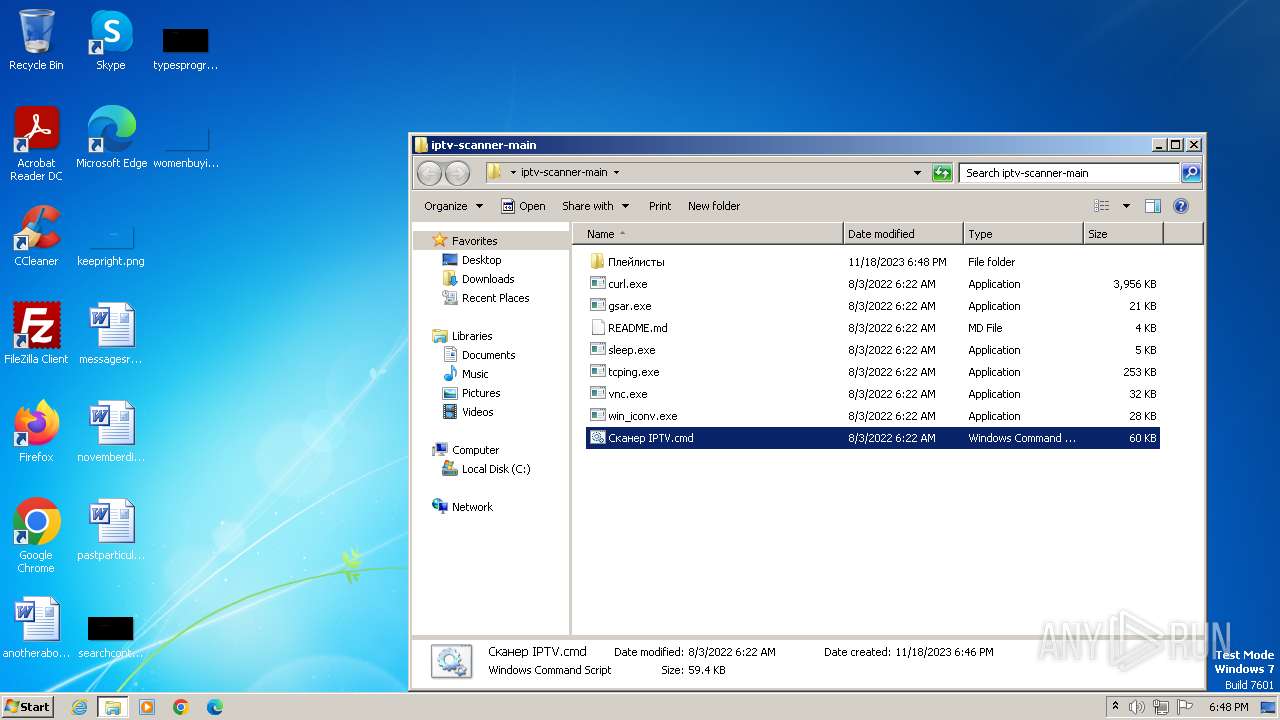Sort files by the Type column header

tap(1023, 234)
